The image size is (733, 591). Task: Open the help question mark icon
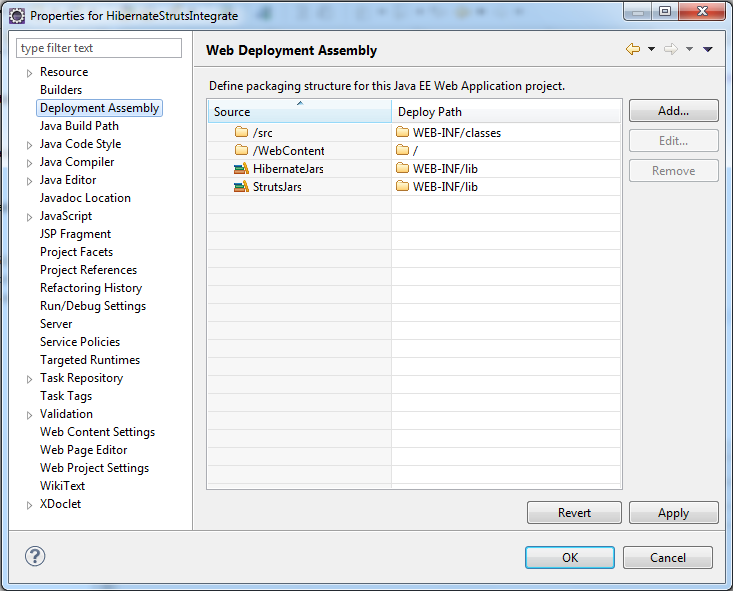pyautogui.click(x=35, y=556)
